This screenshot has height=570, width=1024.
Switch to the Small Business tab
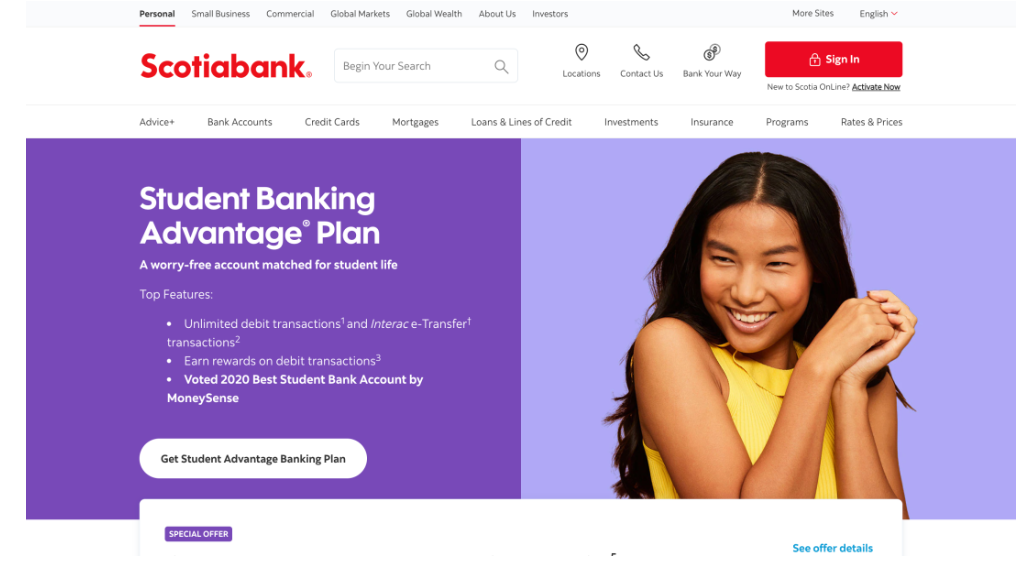point(220,14)
